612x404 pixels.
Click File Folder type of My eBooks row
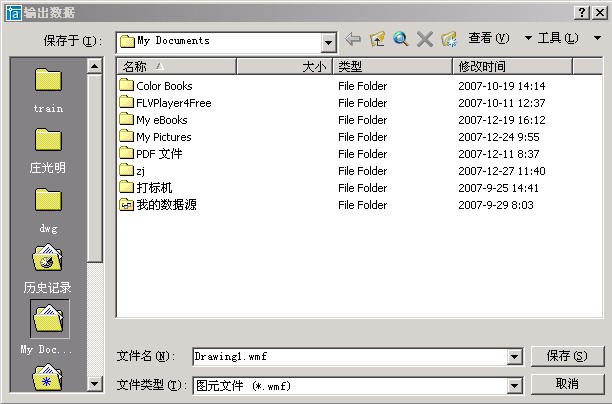click(x=363, y=120)
